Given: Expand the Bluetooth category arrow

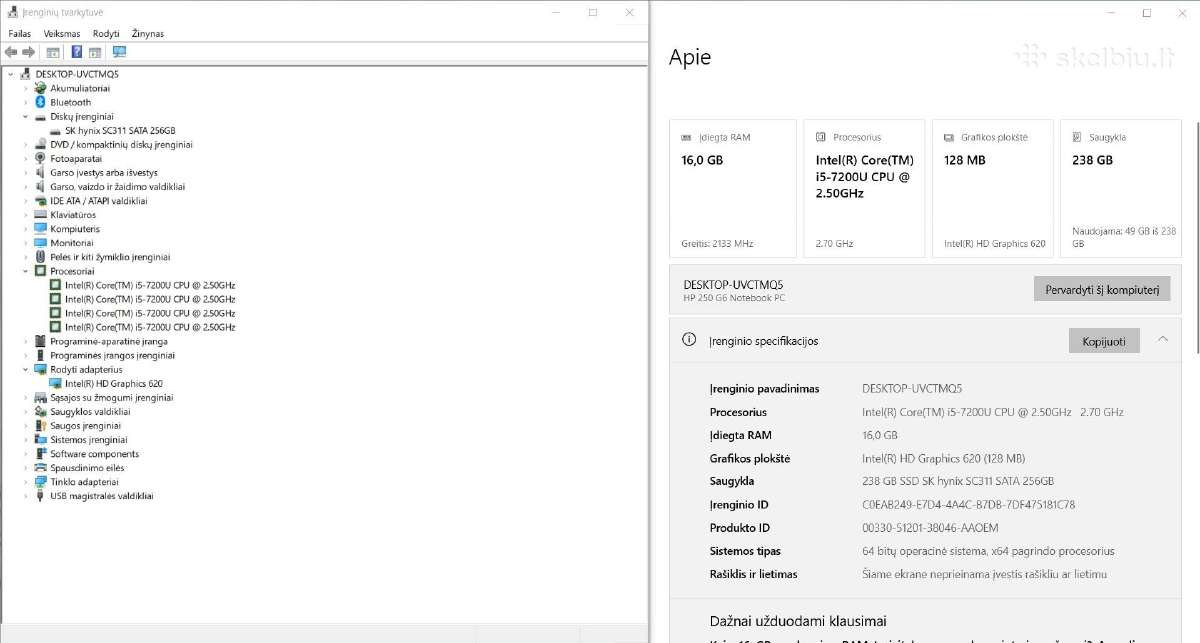Looking at the screenshot, I should (26, 102).
